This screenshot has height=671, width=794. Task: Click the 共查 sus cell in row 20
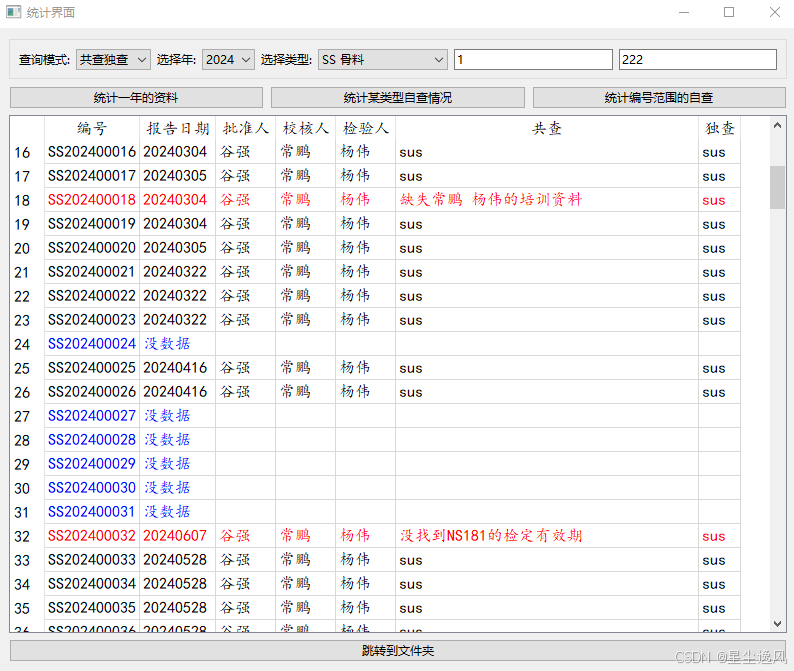point(547,248)
